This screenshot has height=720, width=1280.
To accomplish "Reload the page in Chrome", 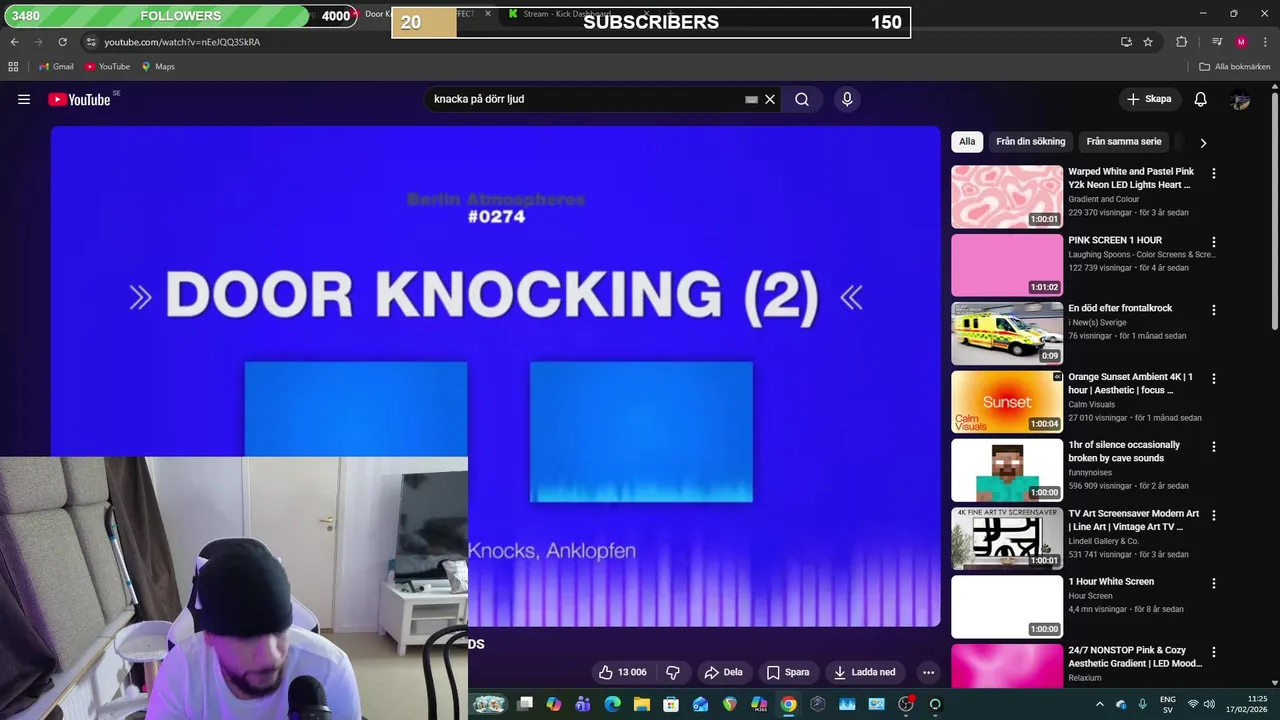I will (x=62, y=42).
